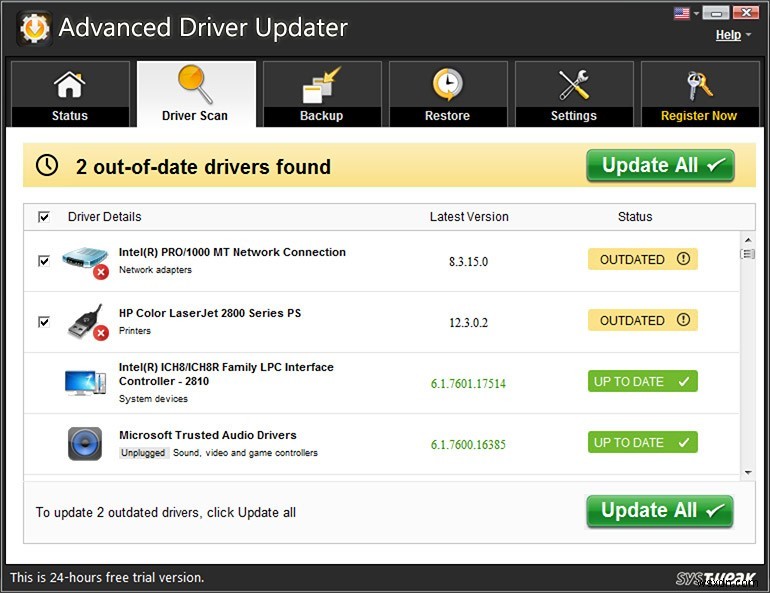The width and height of the screenshot is (770, 593).
Task: Expand the Help menu dropdown arrow
Action: coord(748,35)
